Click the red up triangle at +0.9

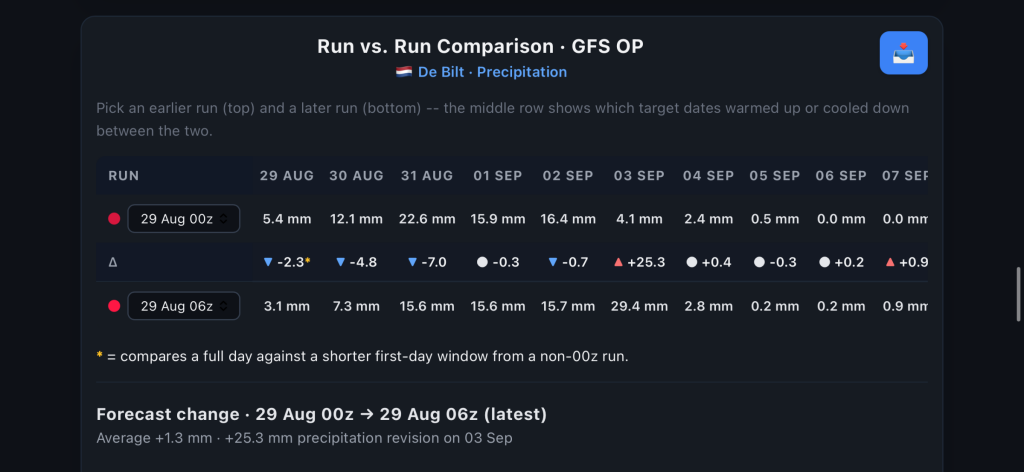[889, 262]
